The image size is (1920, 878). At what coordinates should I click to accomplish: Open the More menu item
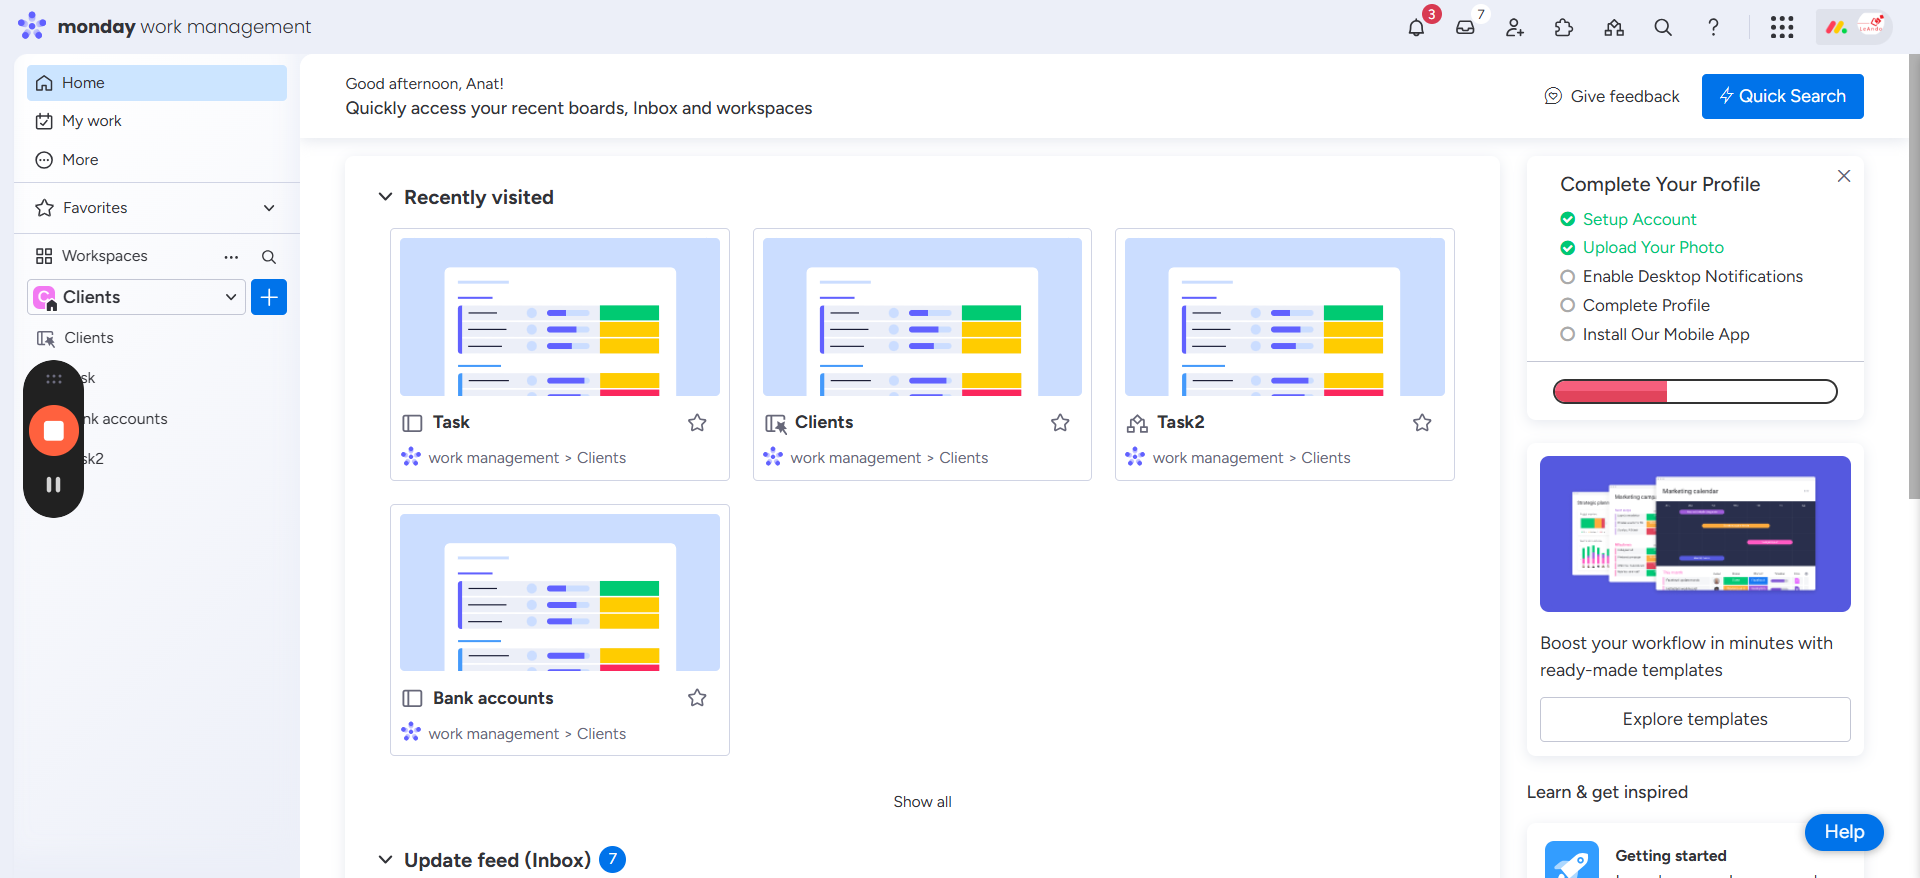pos(80,160)
